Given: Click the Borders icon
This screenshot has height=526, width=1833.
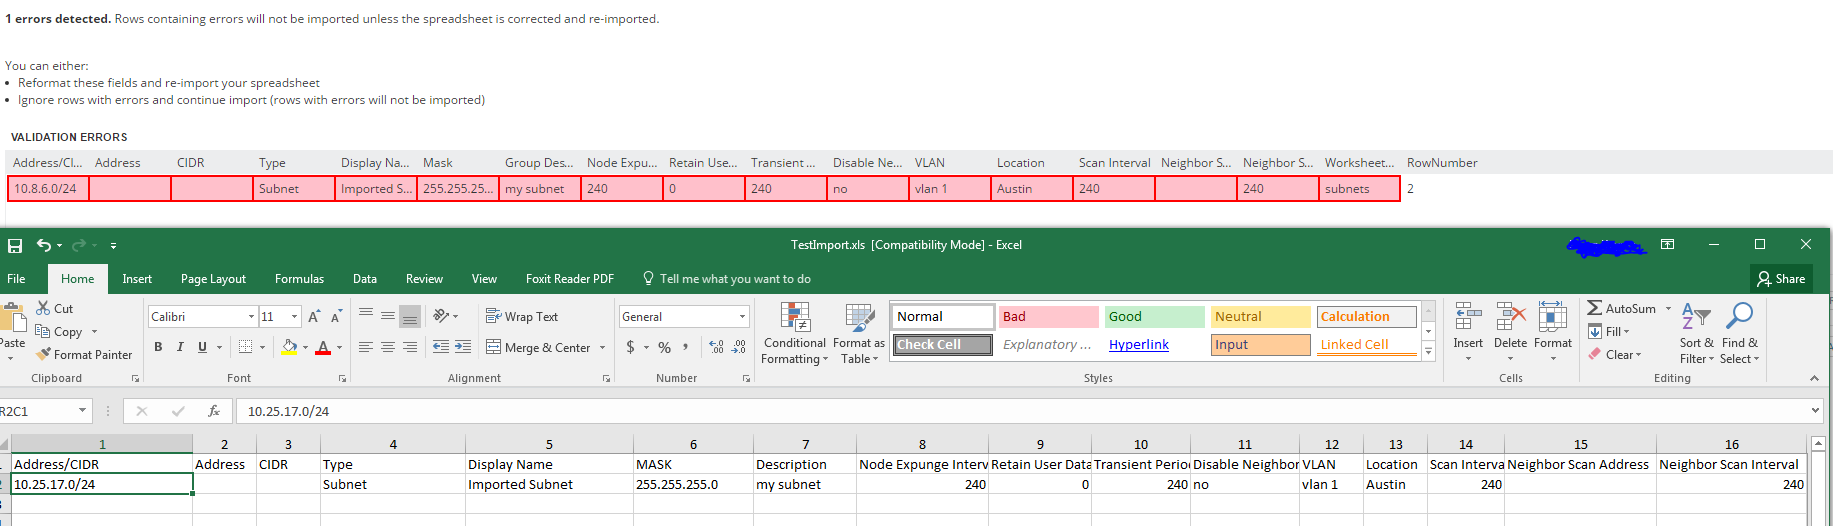Looking at the screenshot, I should click(x=246, y=347).
